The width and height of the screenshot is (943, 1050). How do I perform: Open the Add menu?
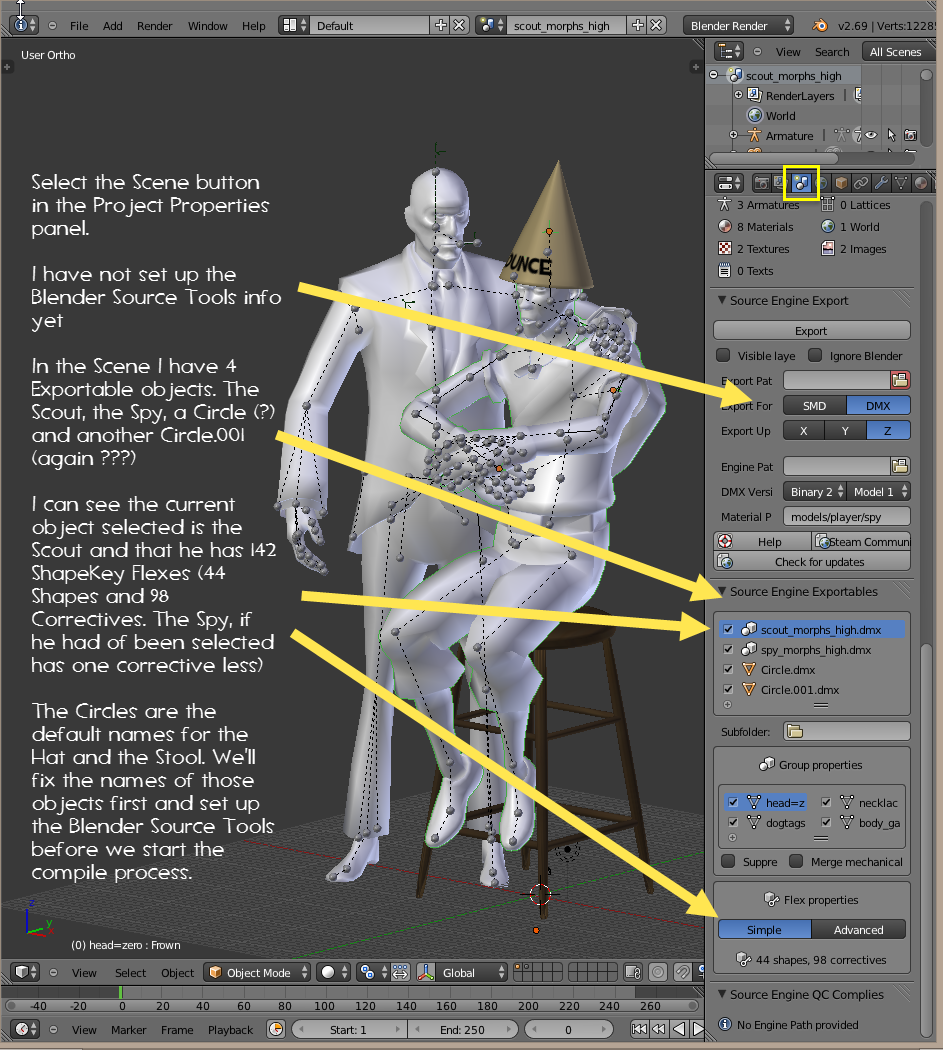click(x=113, y=25)
